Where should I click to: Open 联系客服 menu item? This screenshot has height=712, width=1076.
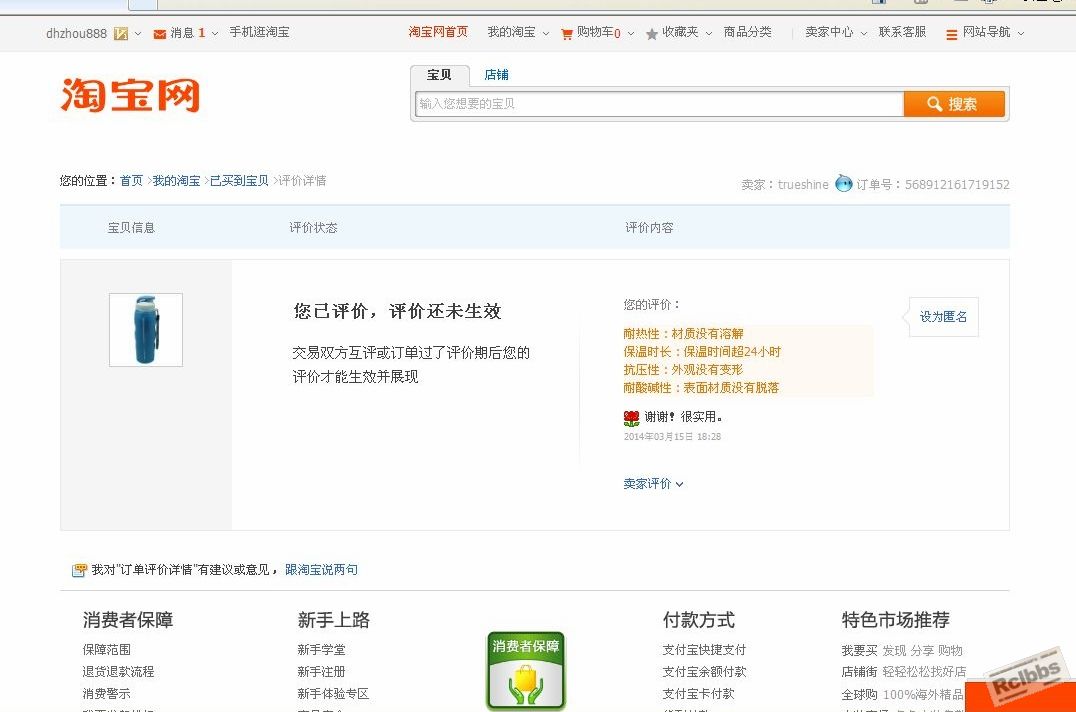coord(902,32)
